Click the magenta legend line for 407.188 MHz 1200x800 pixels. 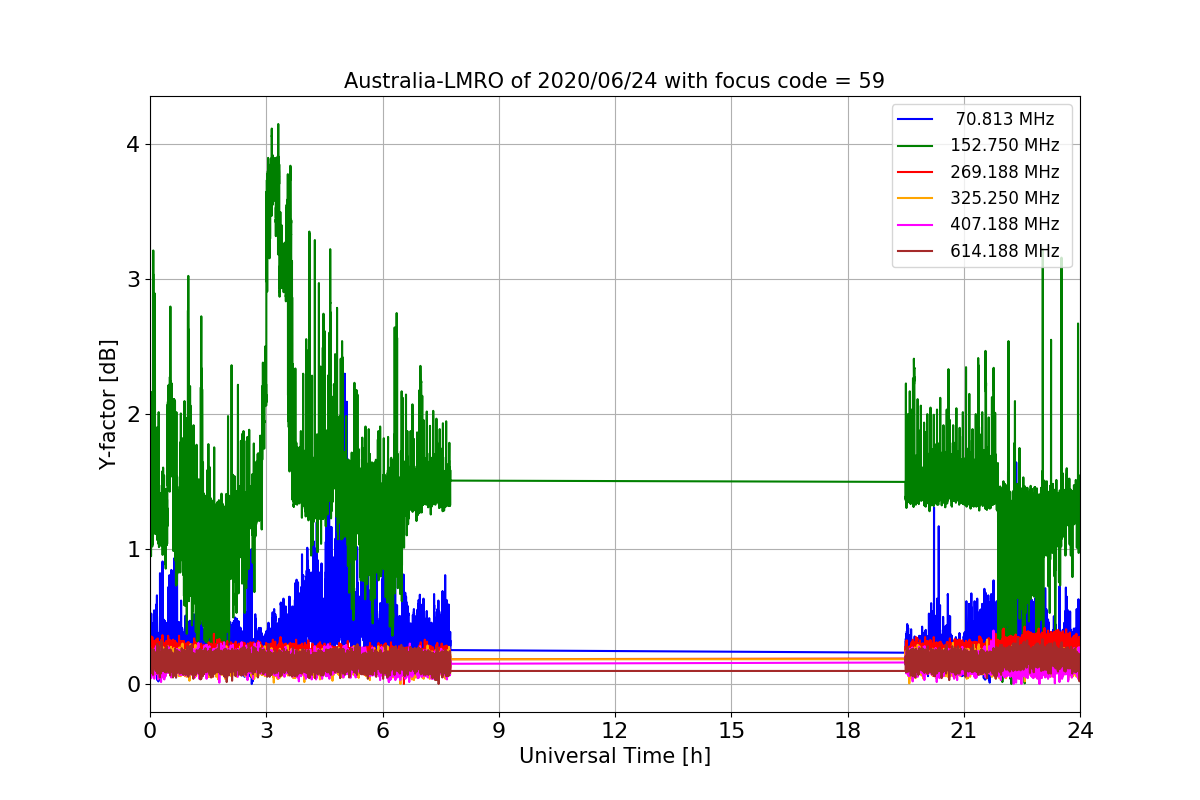pos(916,224)
